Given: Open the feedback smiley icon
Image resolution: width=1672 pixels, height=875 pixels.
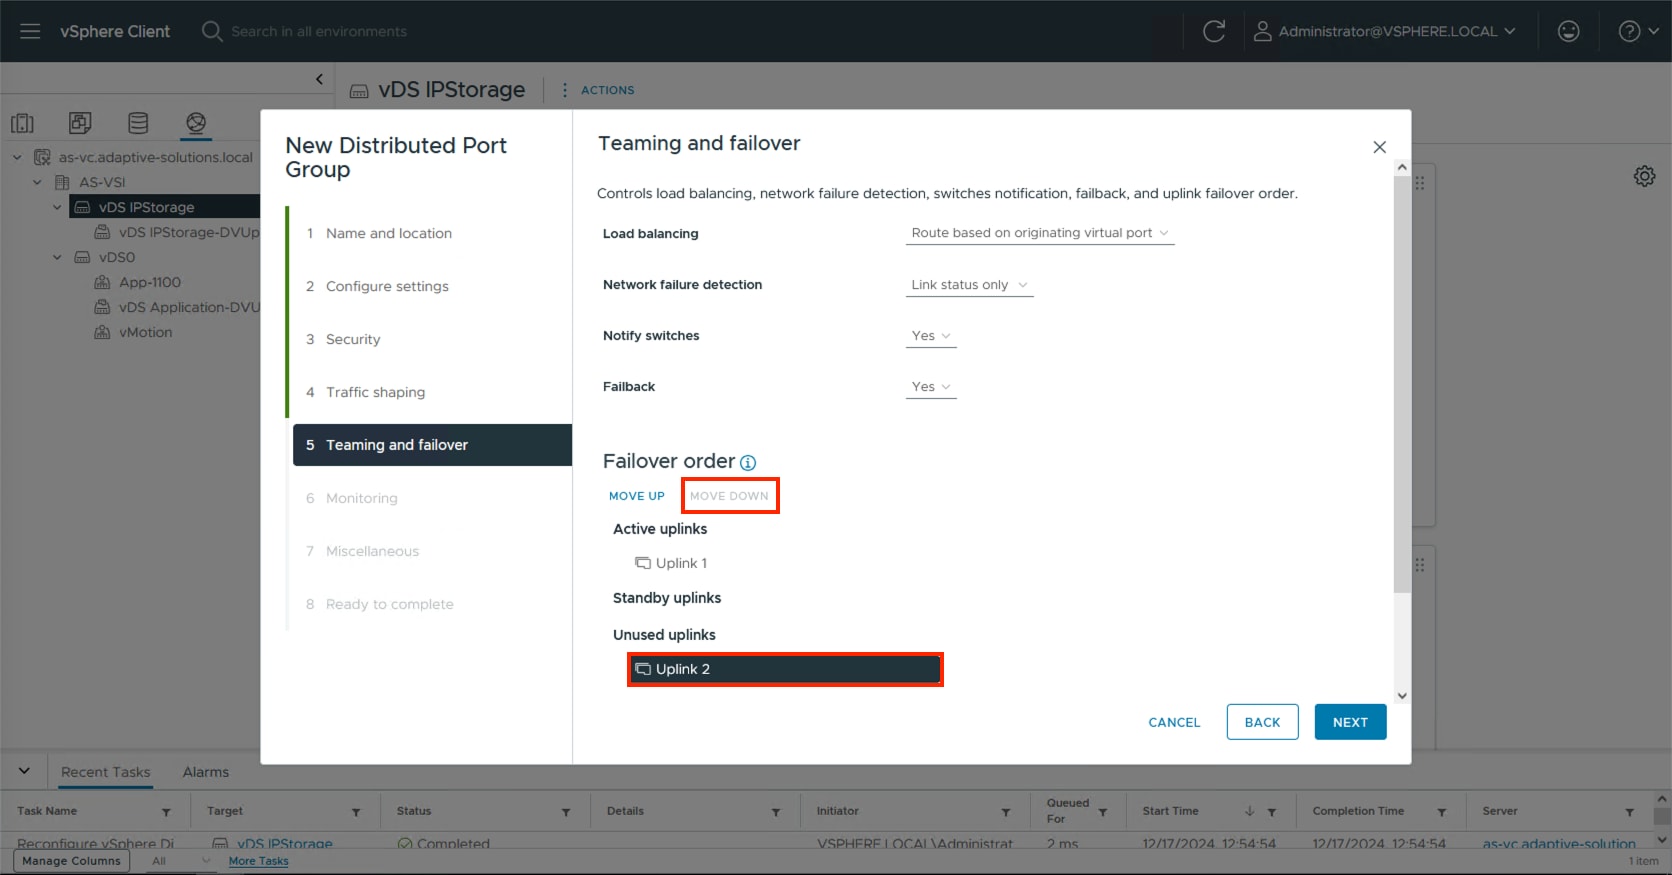Looking at the screenshot, I should 1569,31.
